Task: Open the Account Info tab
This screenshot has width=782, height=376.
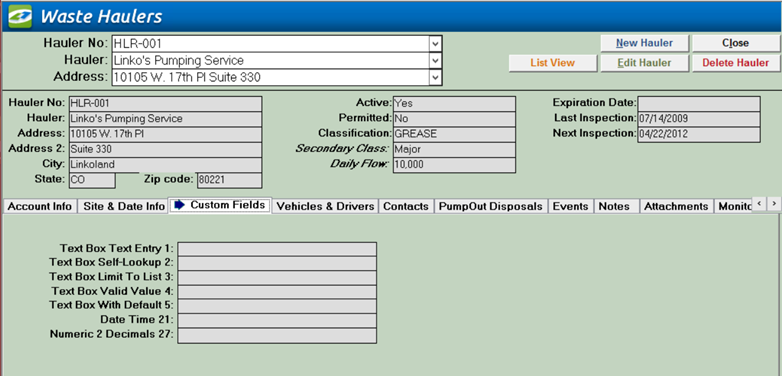Action: pyautogui.click(x=40, y=206)
